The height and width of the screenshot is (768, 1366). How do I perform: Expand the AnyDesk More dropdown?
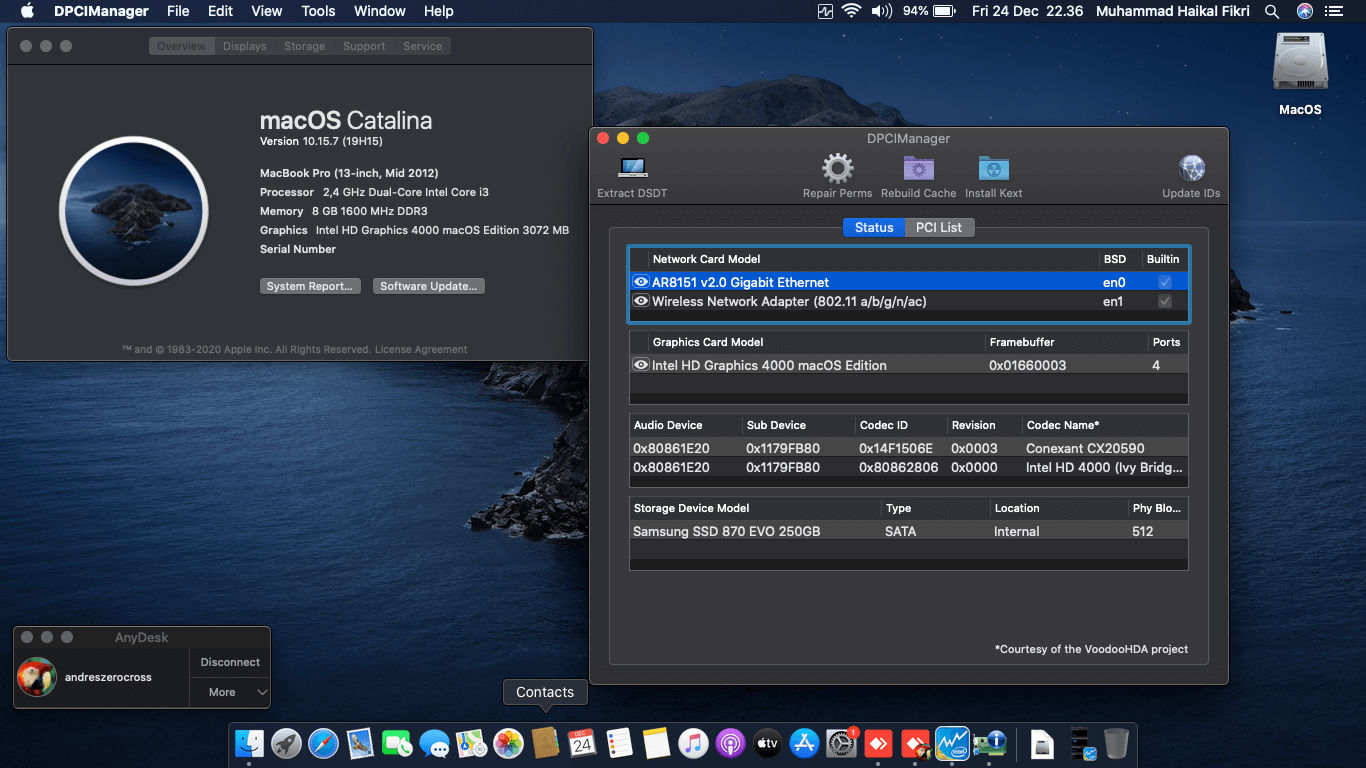[231, 692]
